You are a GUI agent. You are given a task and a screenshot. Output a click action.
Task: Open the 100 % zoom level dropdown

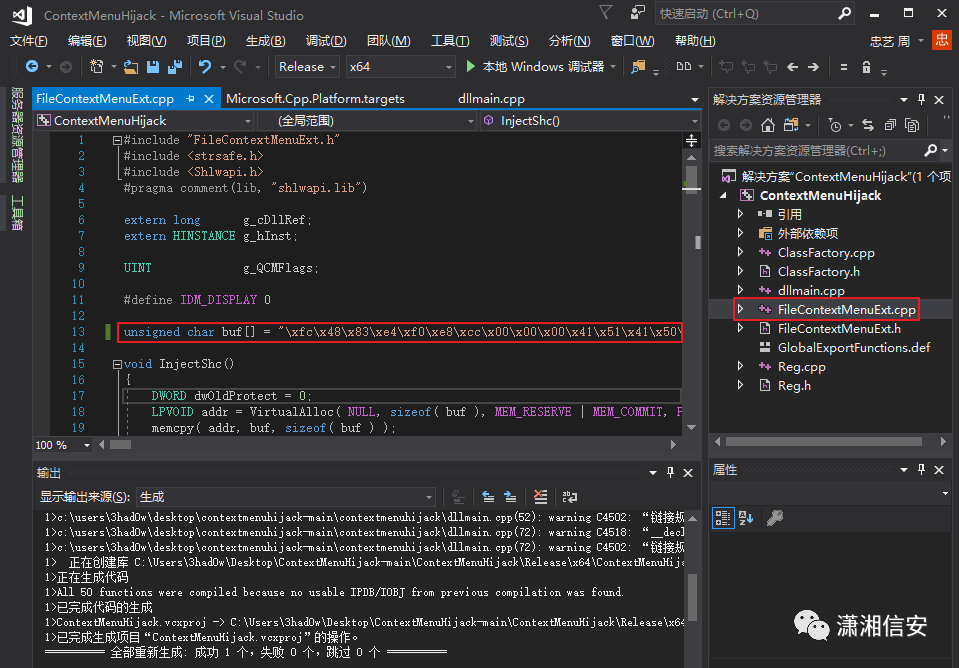(62, 445)
